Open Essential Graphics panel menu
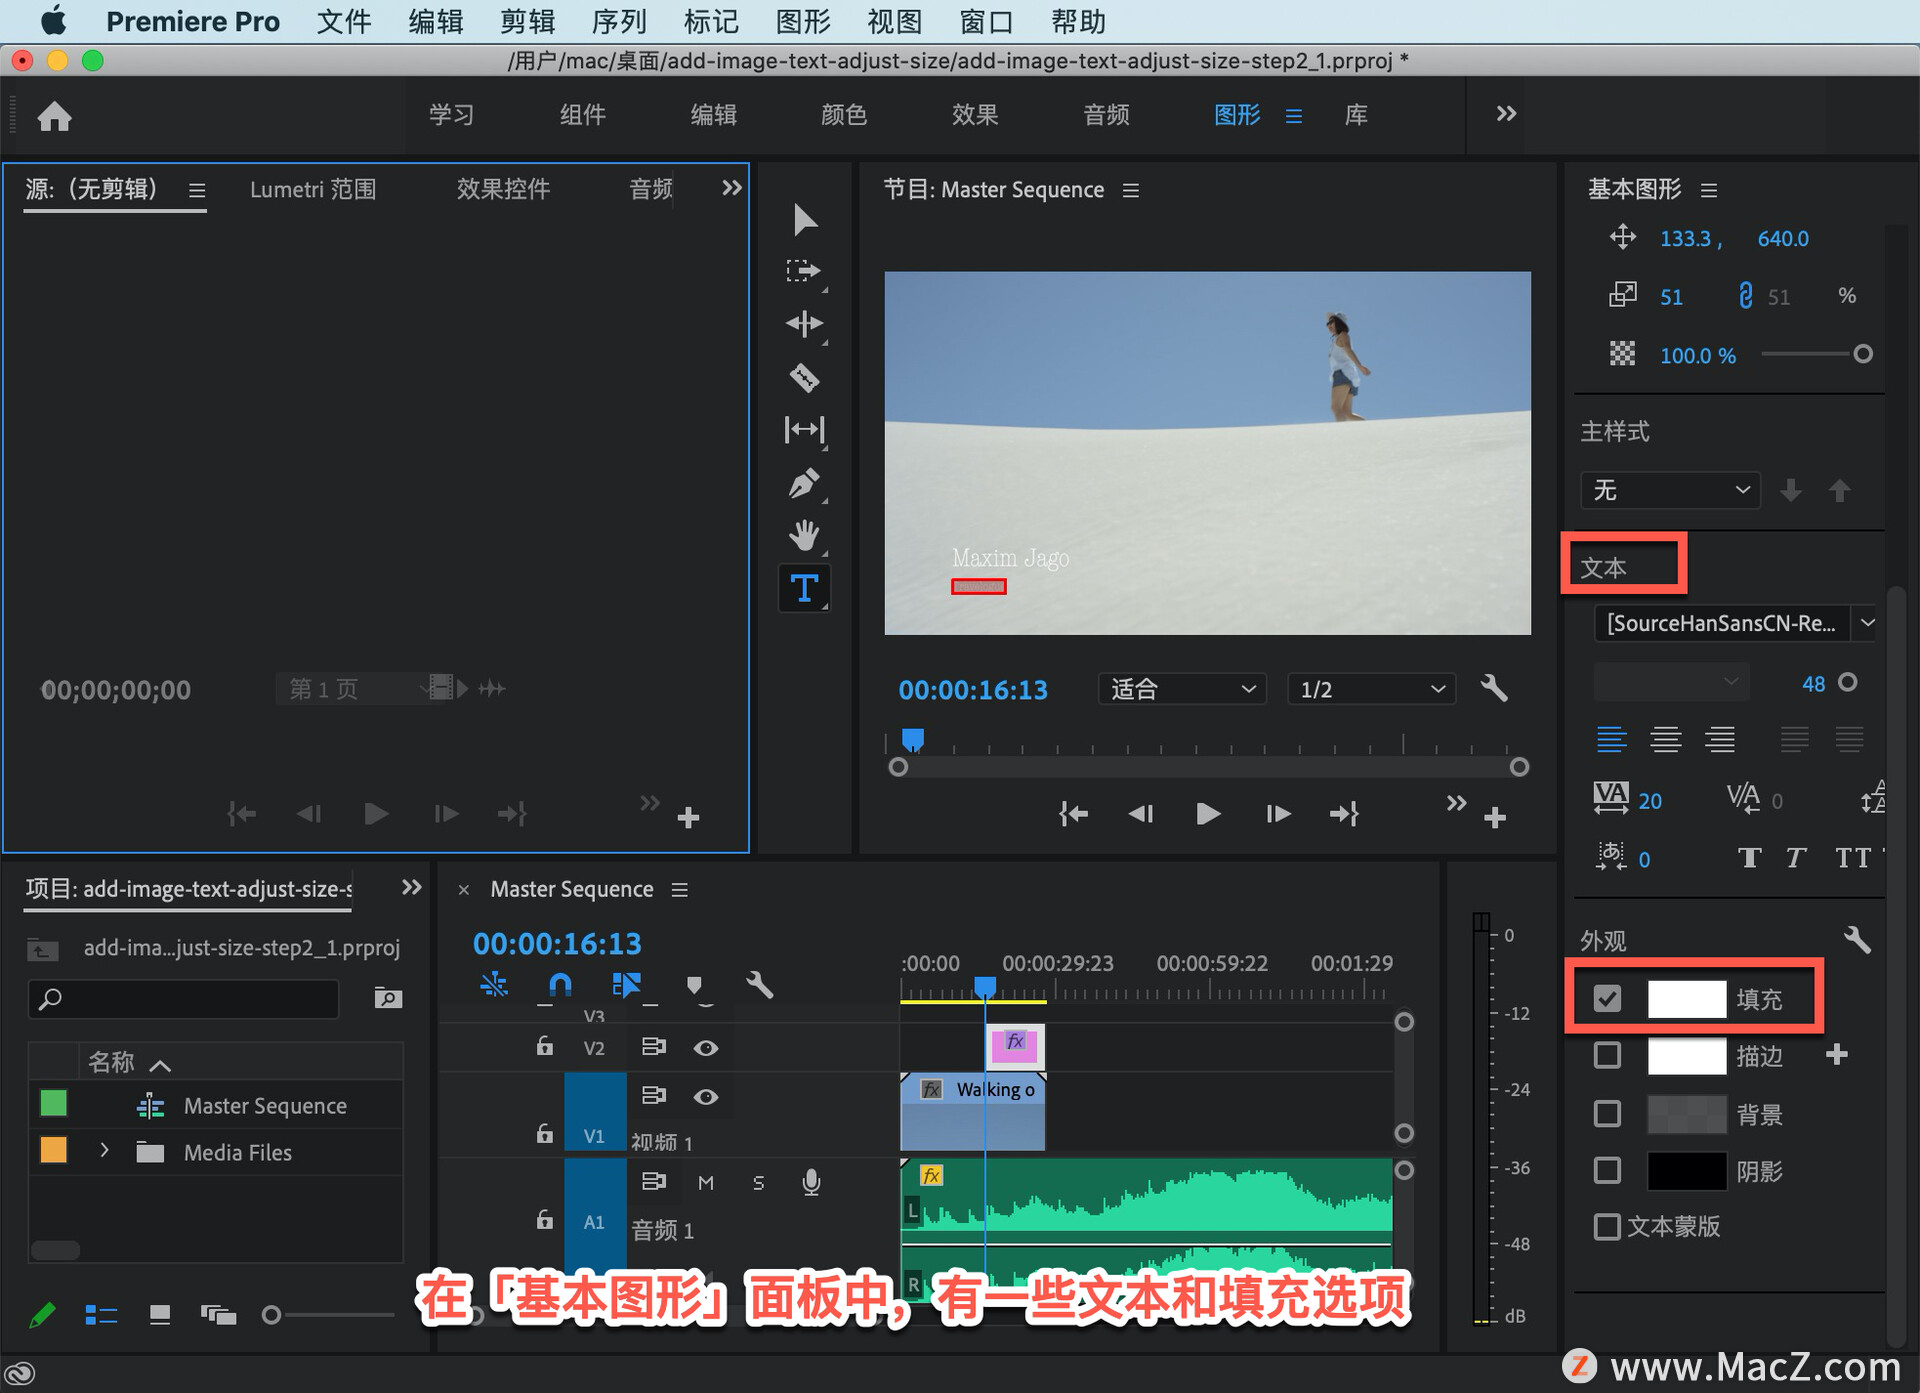This screenshot has width=1920, height=1393. tap(1709, 190)
